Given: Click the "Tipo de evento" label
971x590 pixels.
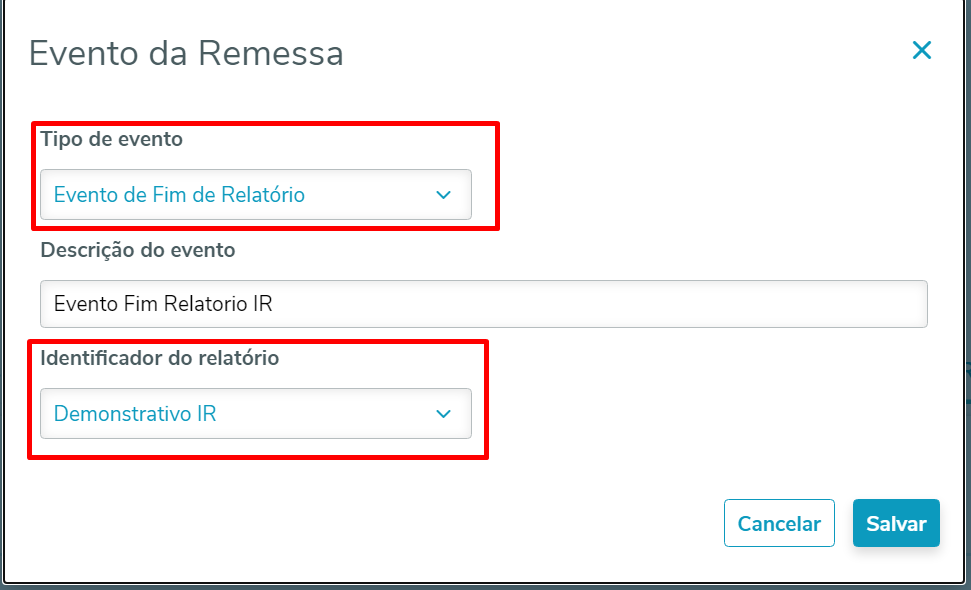Looking at the screenshot, I should (112, 140).
